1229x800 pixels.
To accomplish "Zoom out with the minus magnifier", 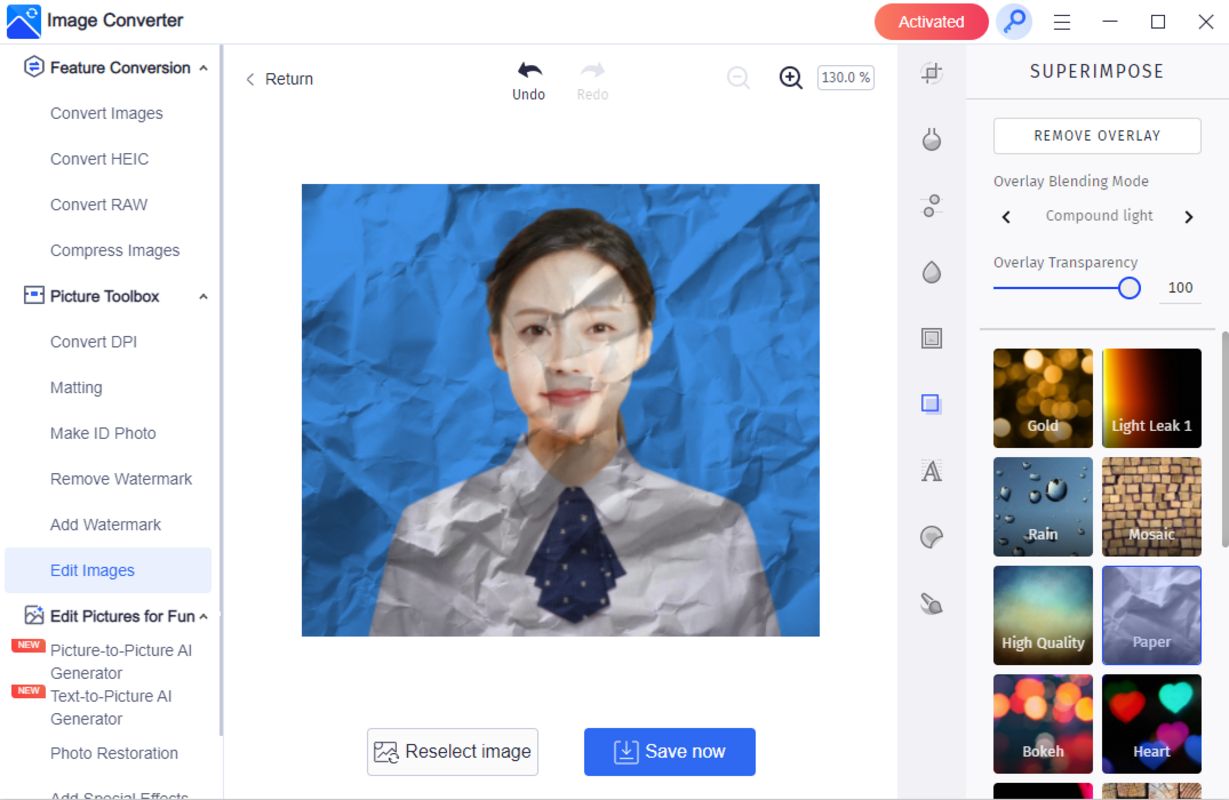I will point(739,78).
